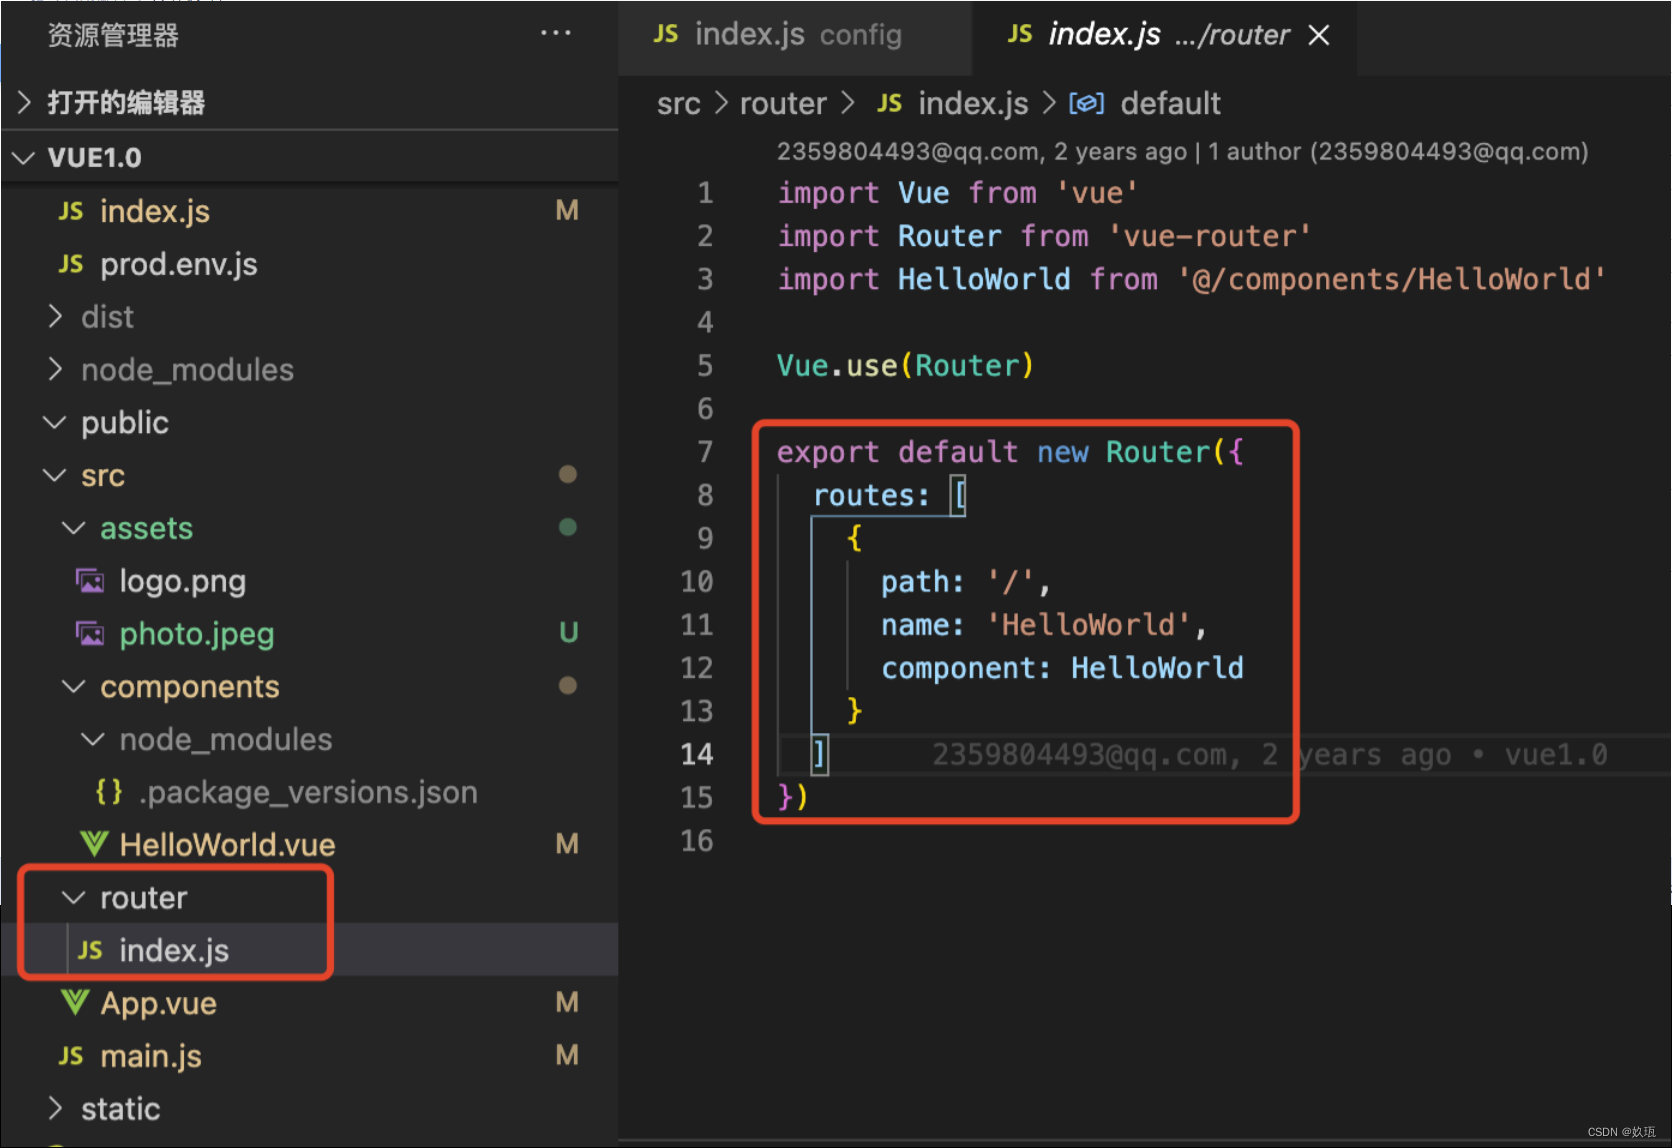Click the JS icon on the config tab

pos(665,34)
